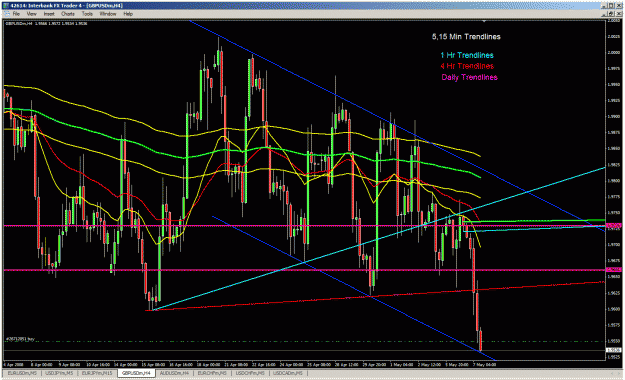Minimize the Interbank FX Trader window
Screen dimensions: 625x380
605,6
